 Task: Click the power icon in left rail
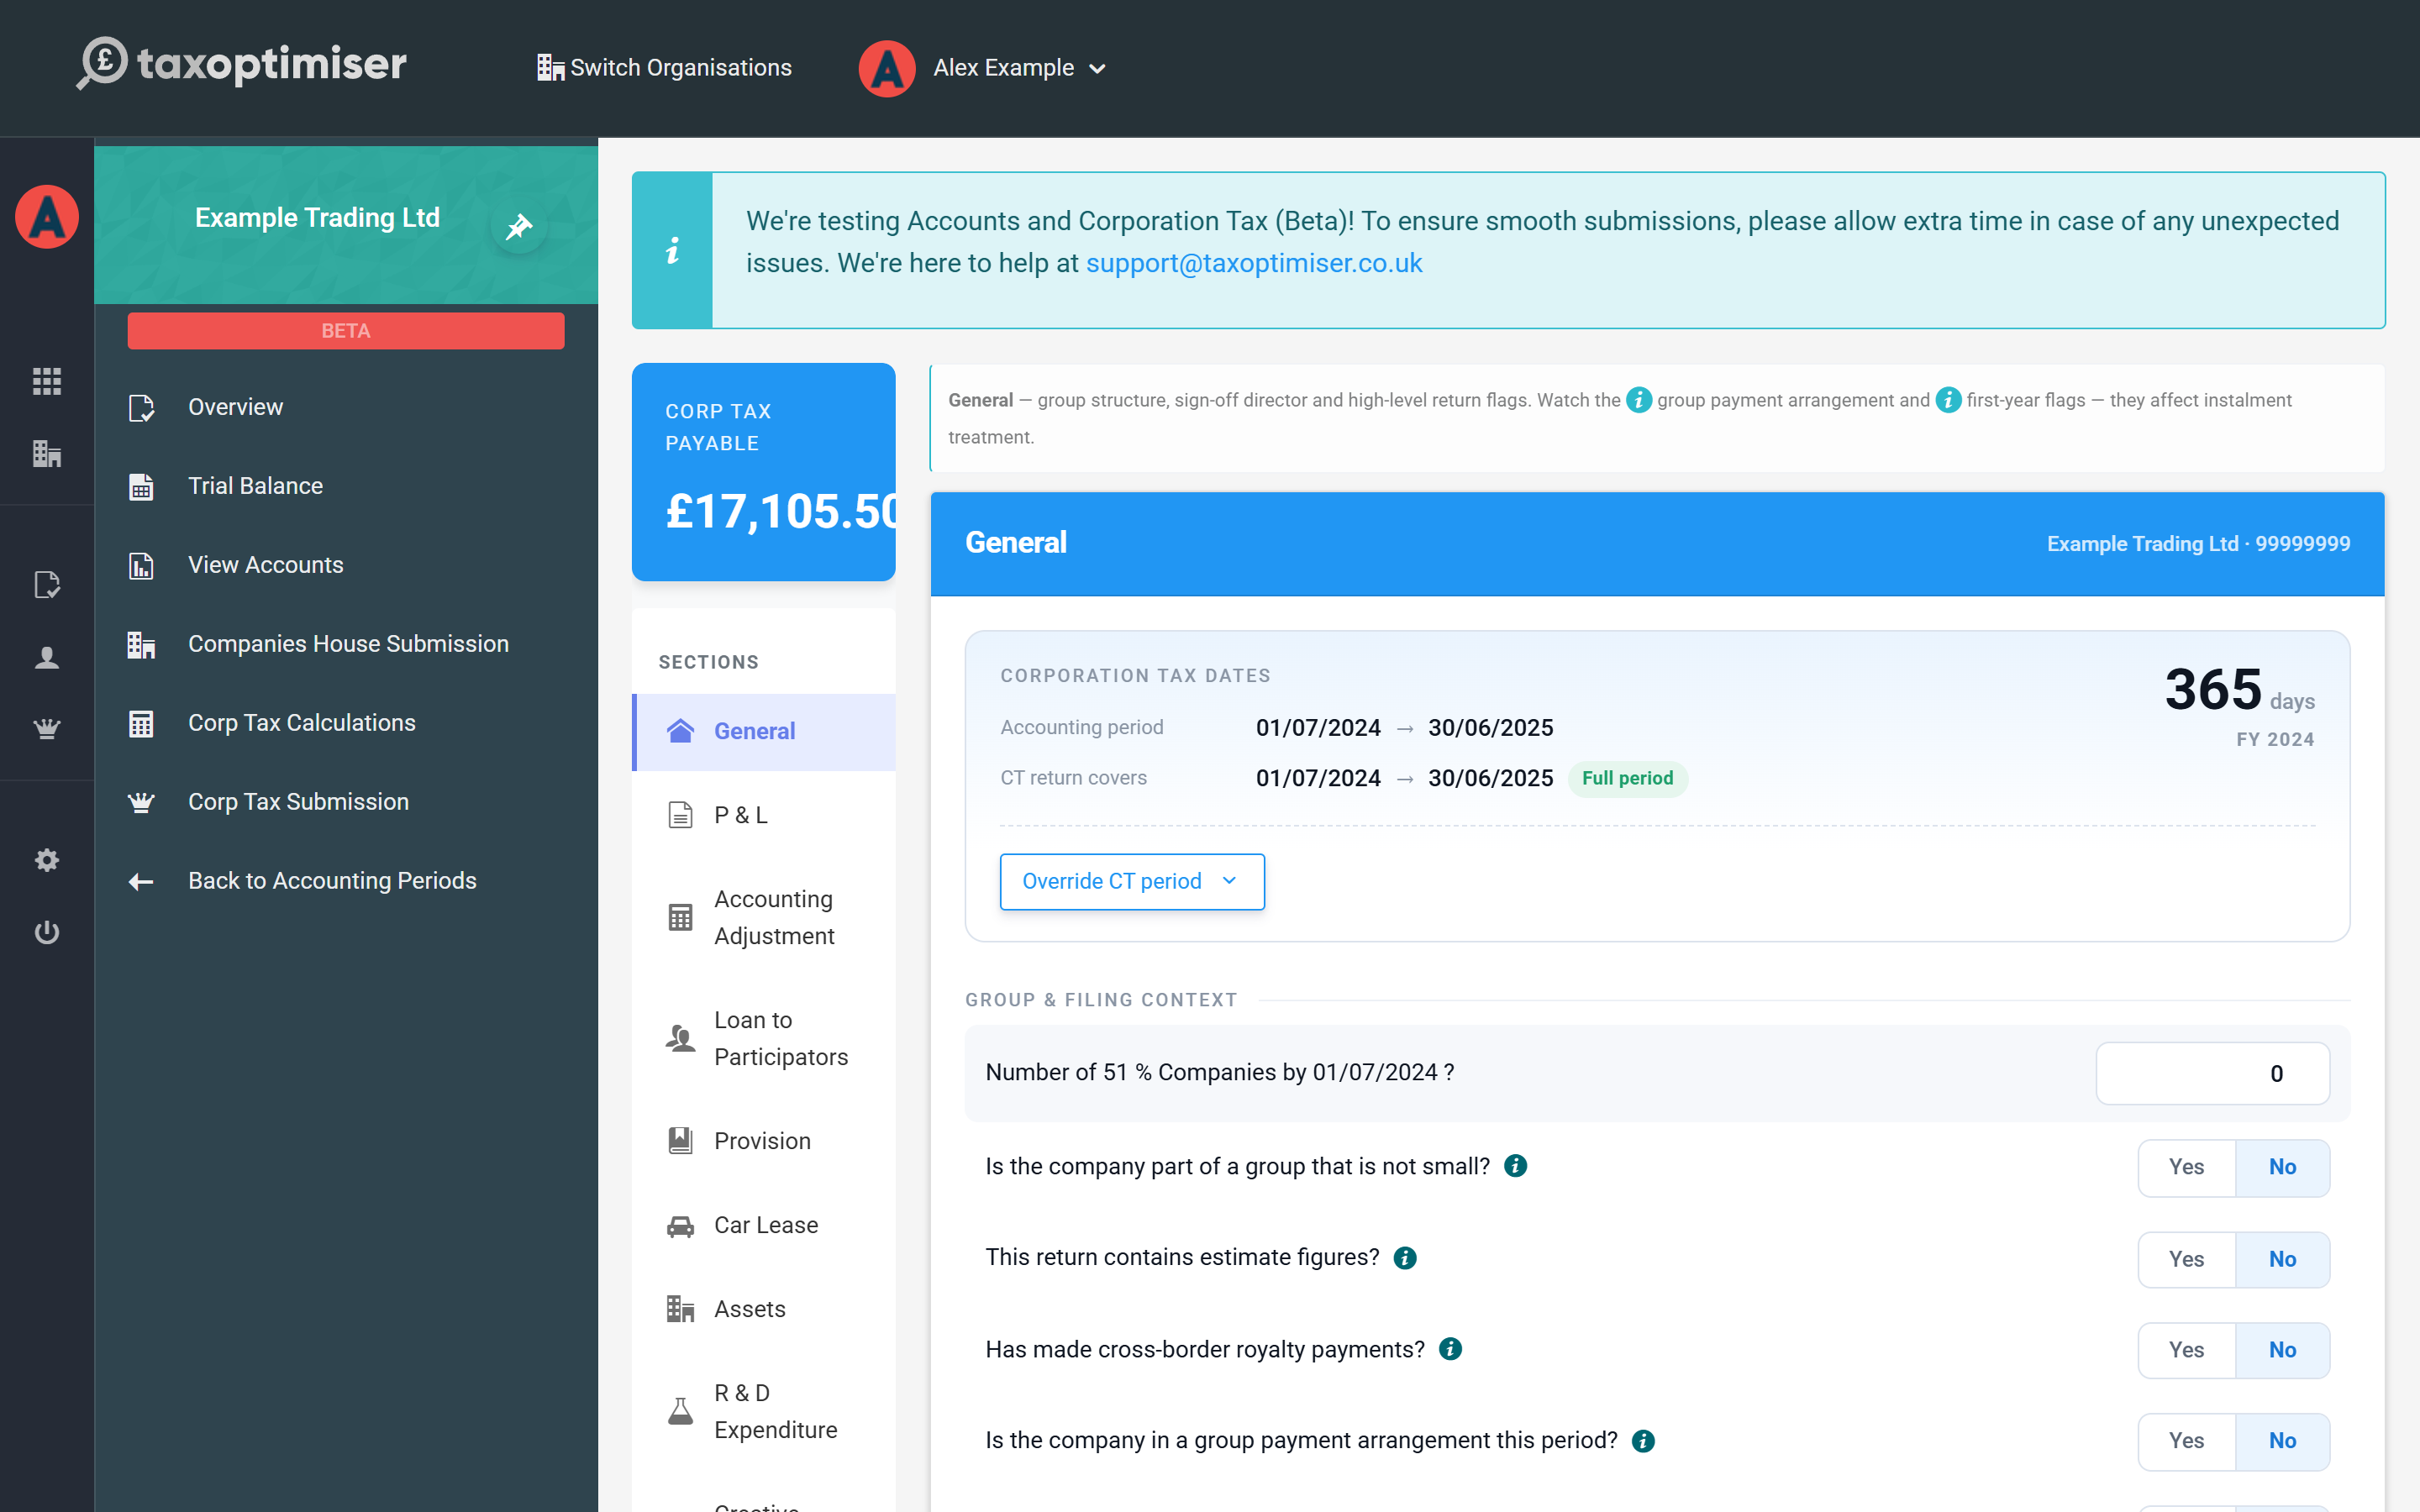(47, 932)
